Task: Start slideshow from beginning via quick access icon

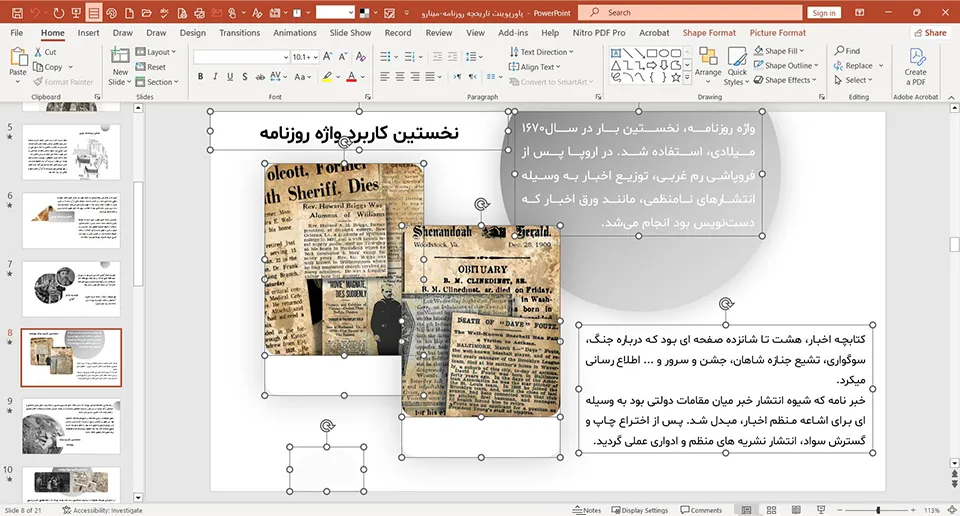Action: point(76,12)
